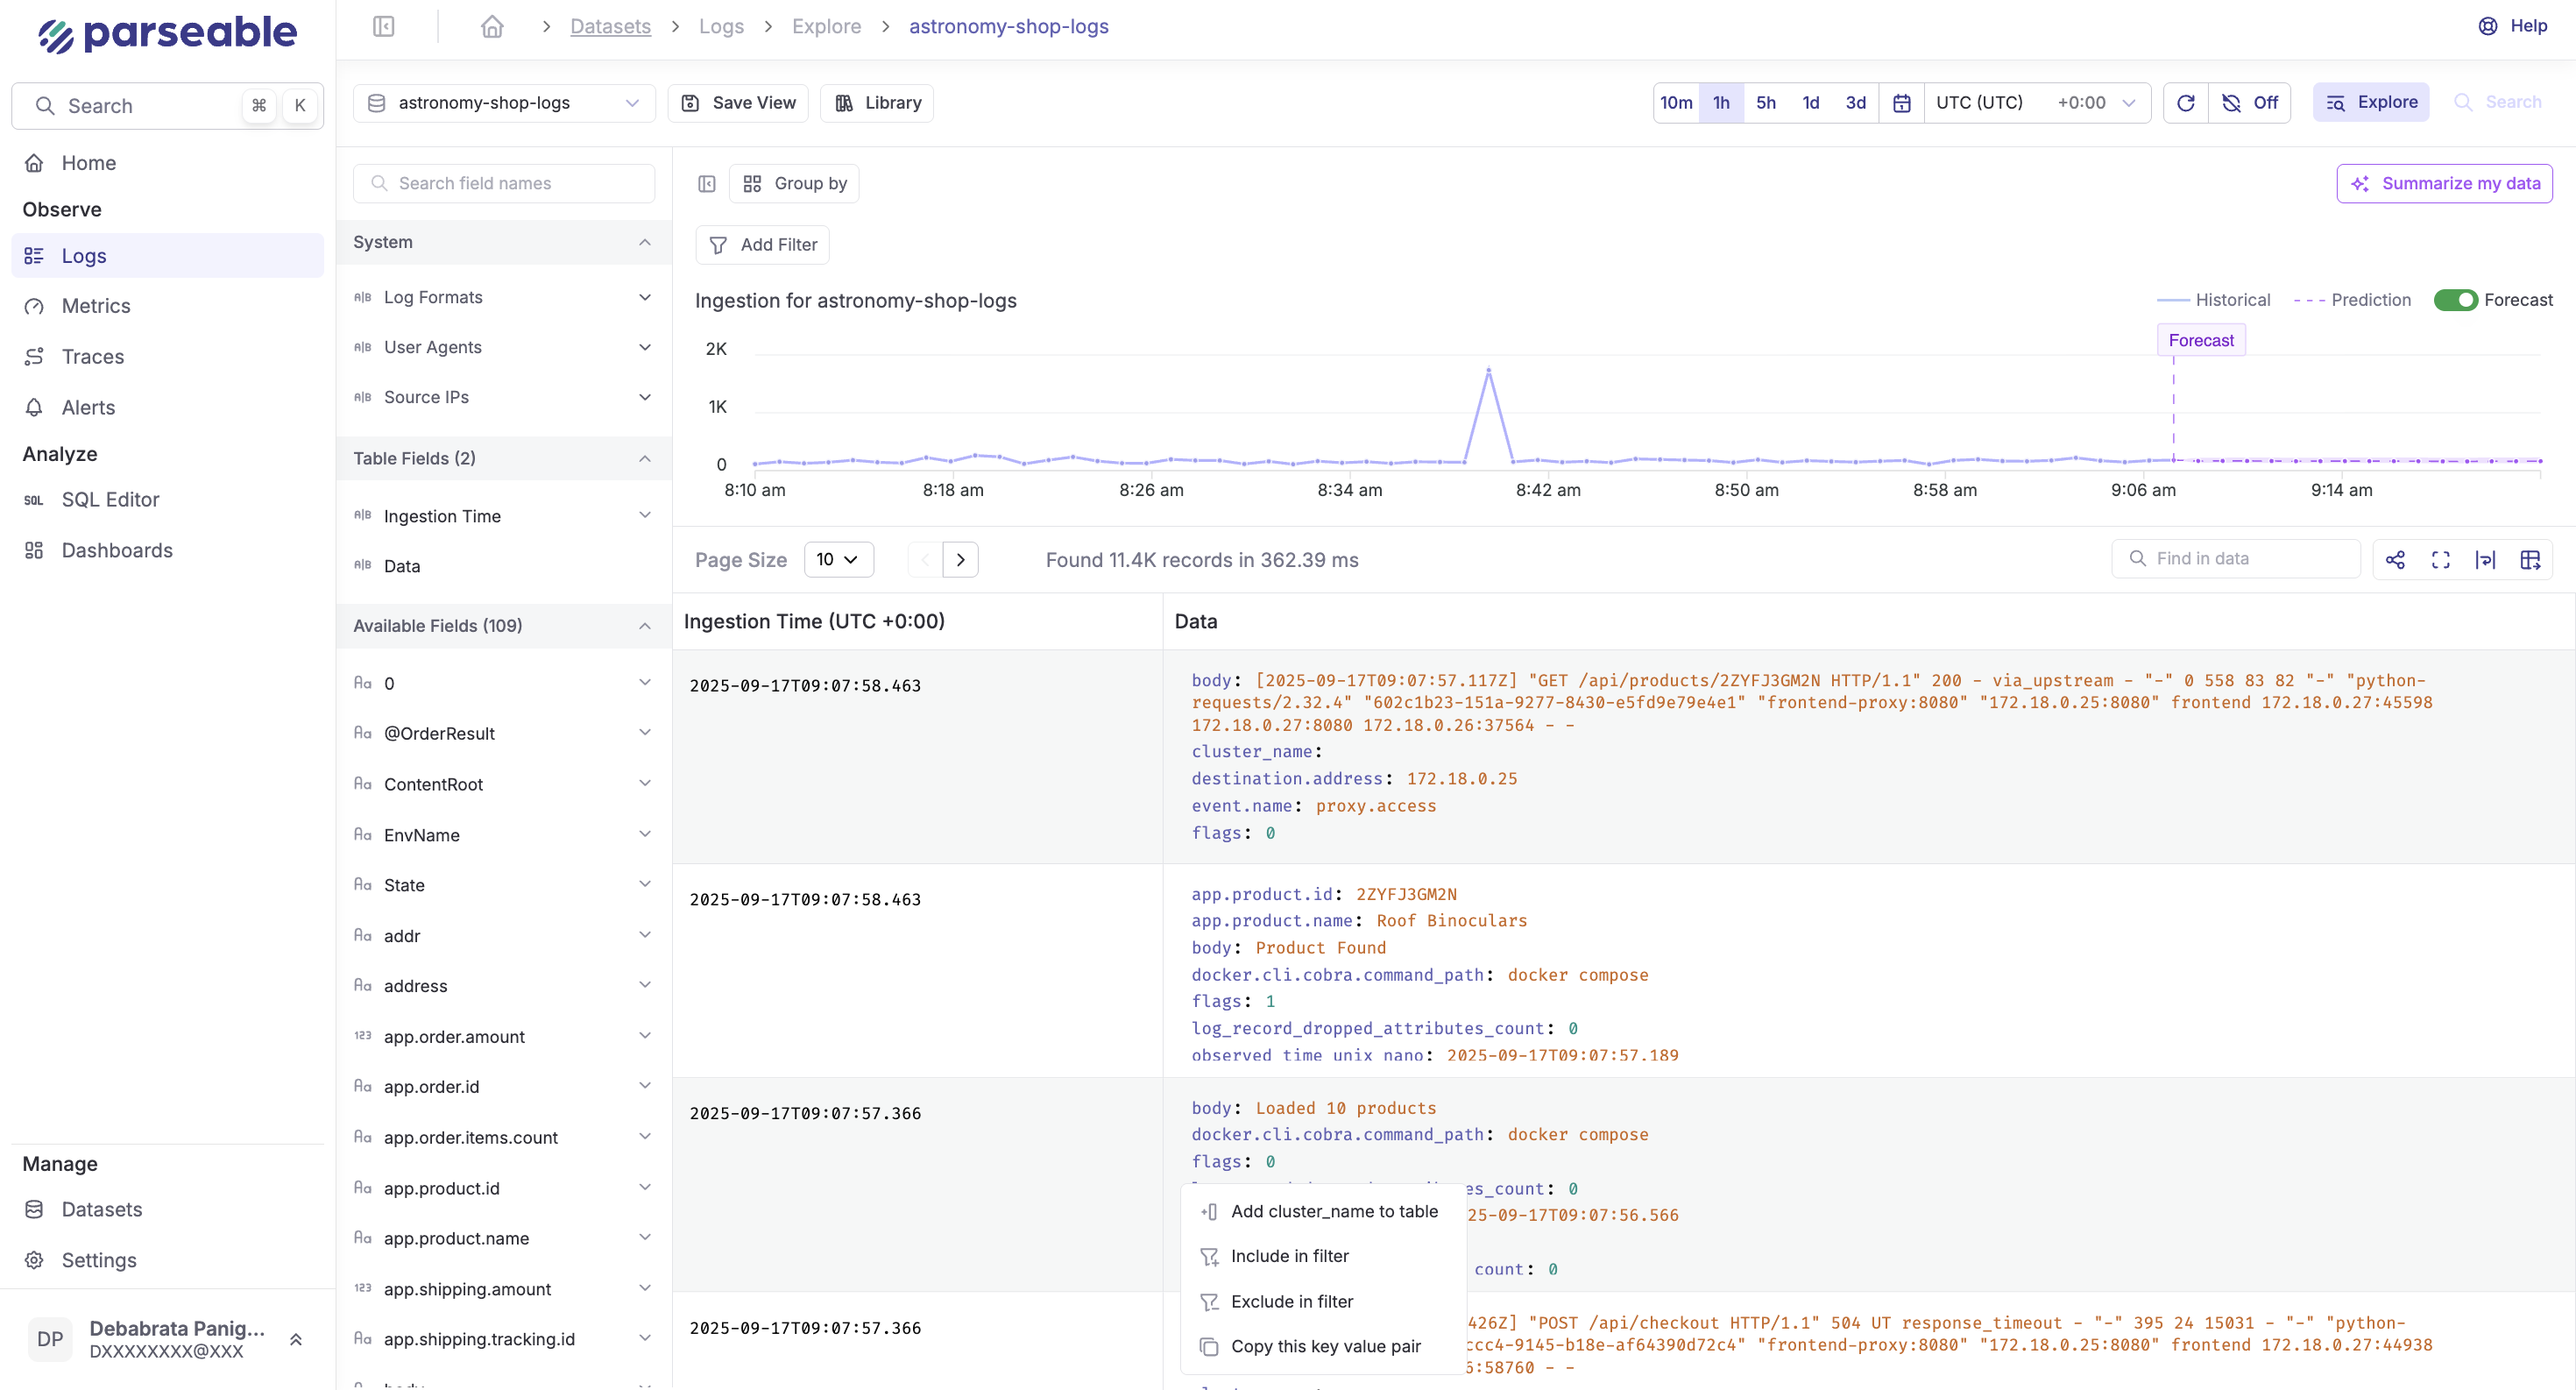Screen dimensions: 2576x1390
Task: Select the 3d time range
Action: 1855,103
